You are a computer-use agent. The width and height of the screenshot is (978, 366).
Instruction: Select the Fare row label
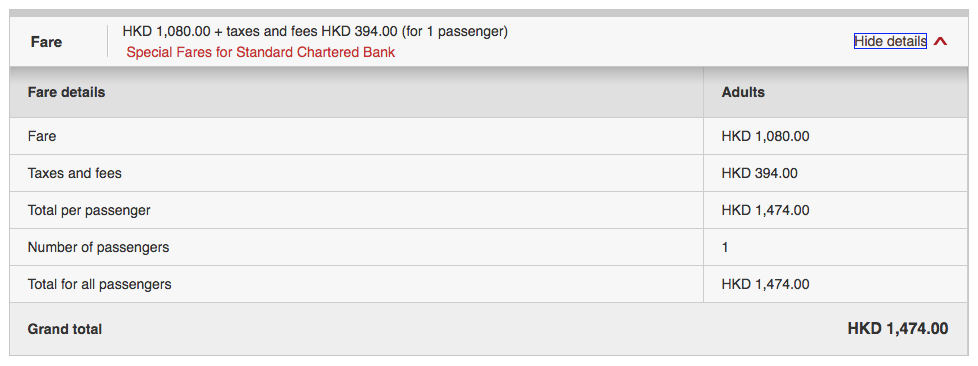(42, 136)
